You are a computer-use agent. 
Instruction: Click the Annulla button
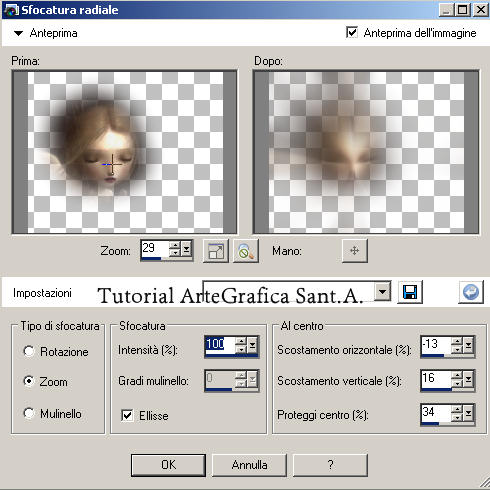tap(249, 465)
